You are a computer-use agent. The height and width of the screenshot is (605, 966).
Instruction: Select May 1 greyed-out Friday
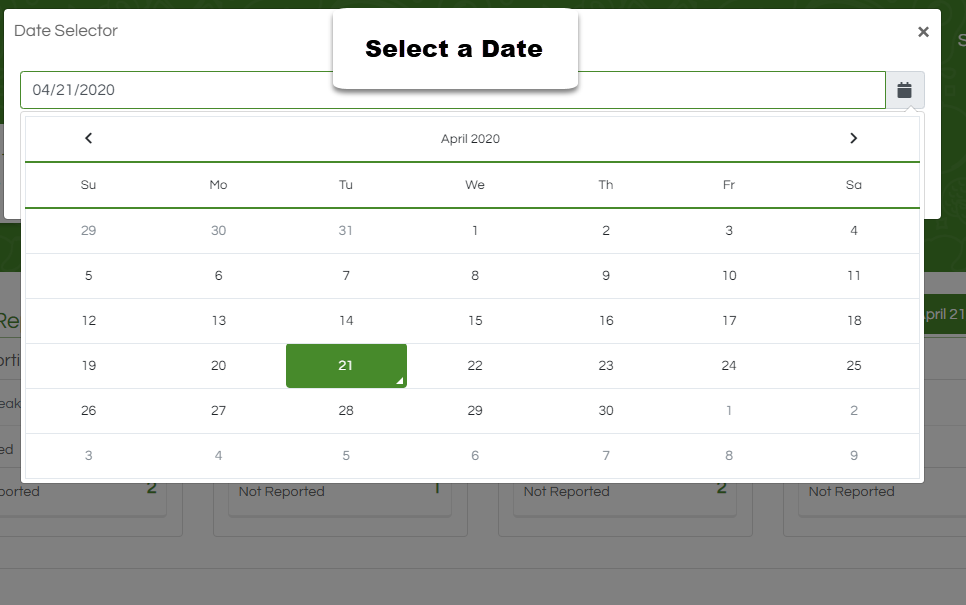coord(729,411)
